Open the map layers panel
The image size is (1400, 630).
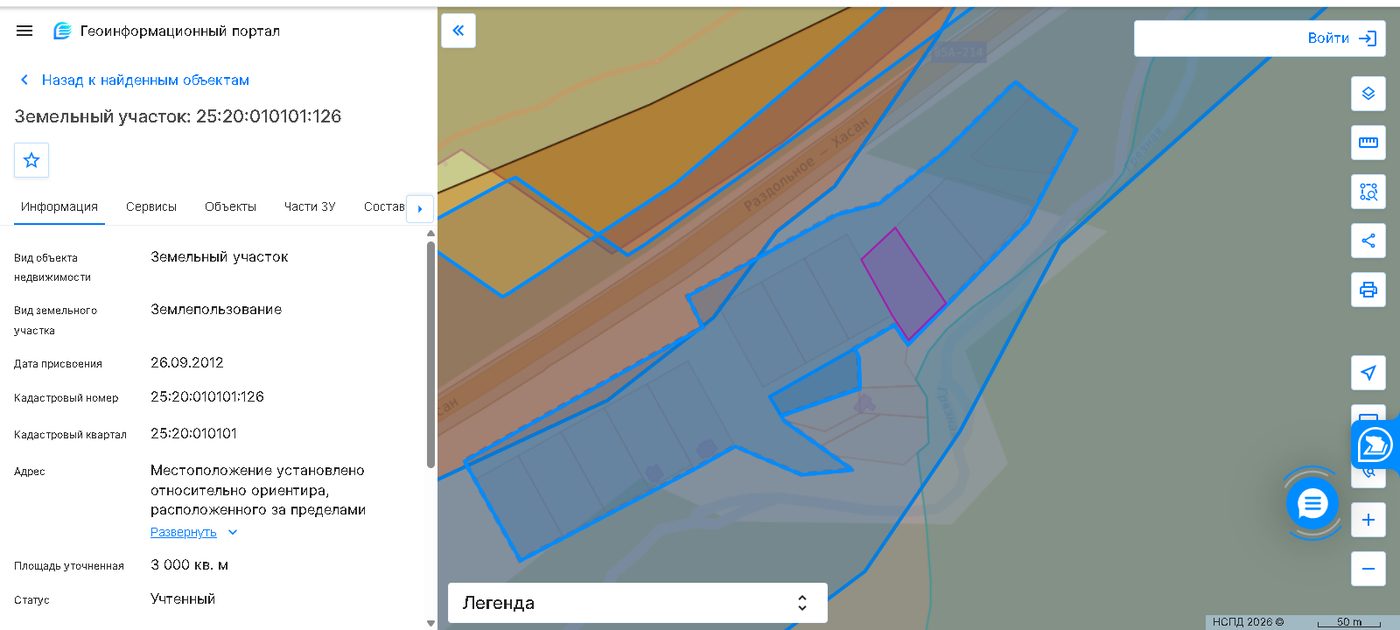1368,93
